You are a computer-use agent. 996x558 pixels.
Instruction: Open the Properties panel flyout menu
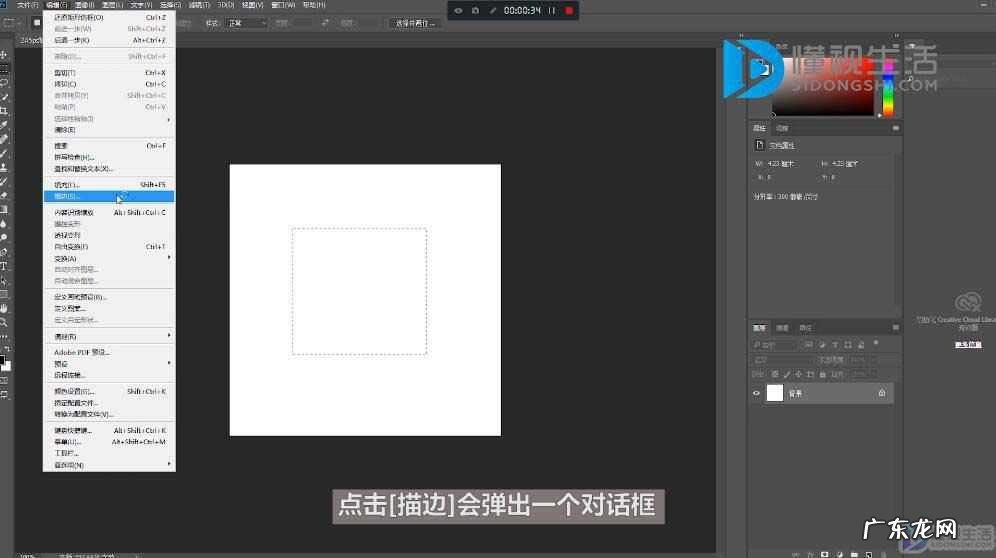896,128
